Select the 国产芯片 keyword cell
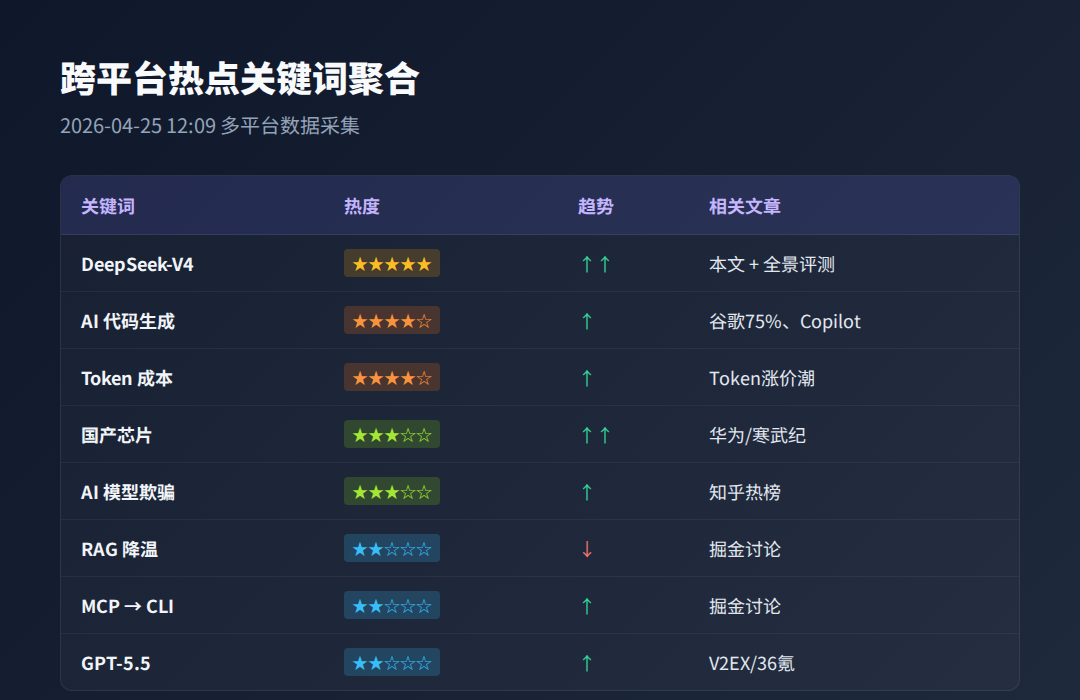The width and height of the screenshot is (1080, 700). coord(116,435)
